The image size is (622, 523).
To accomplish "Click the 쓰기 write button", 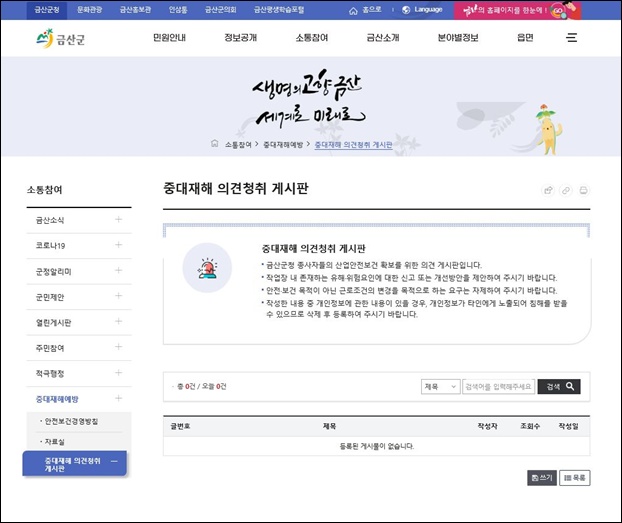I will (542, 478).
